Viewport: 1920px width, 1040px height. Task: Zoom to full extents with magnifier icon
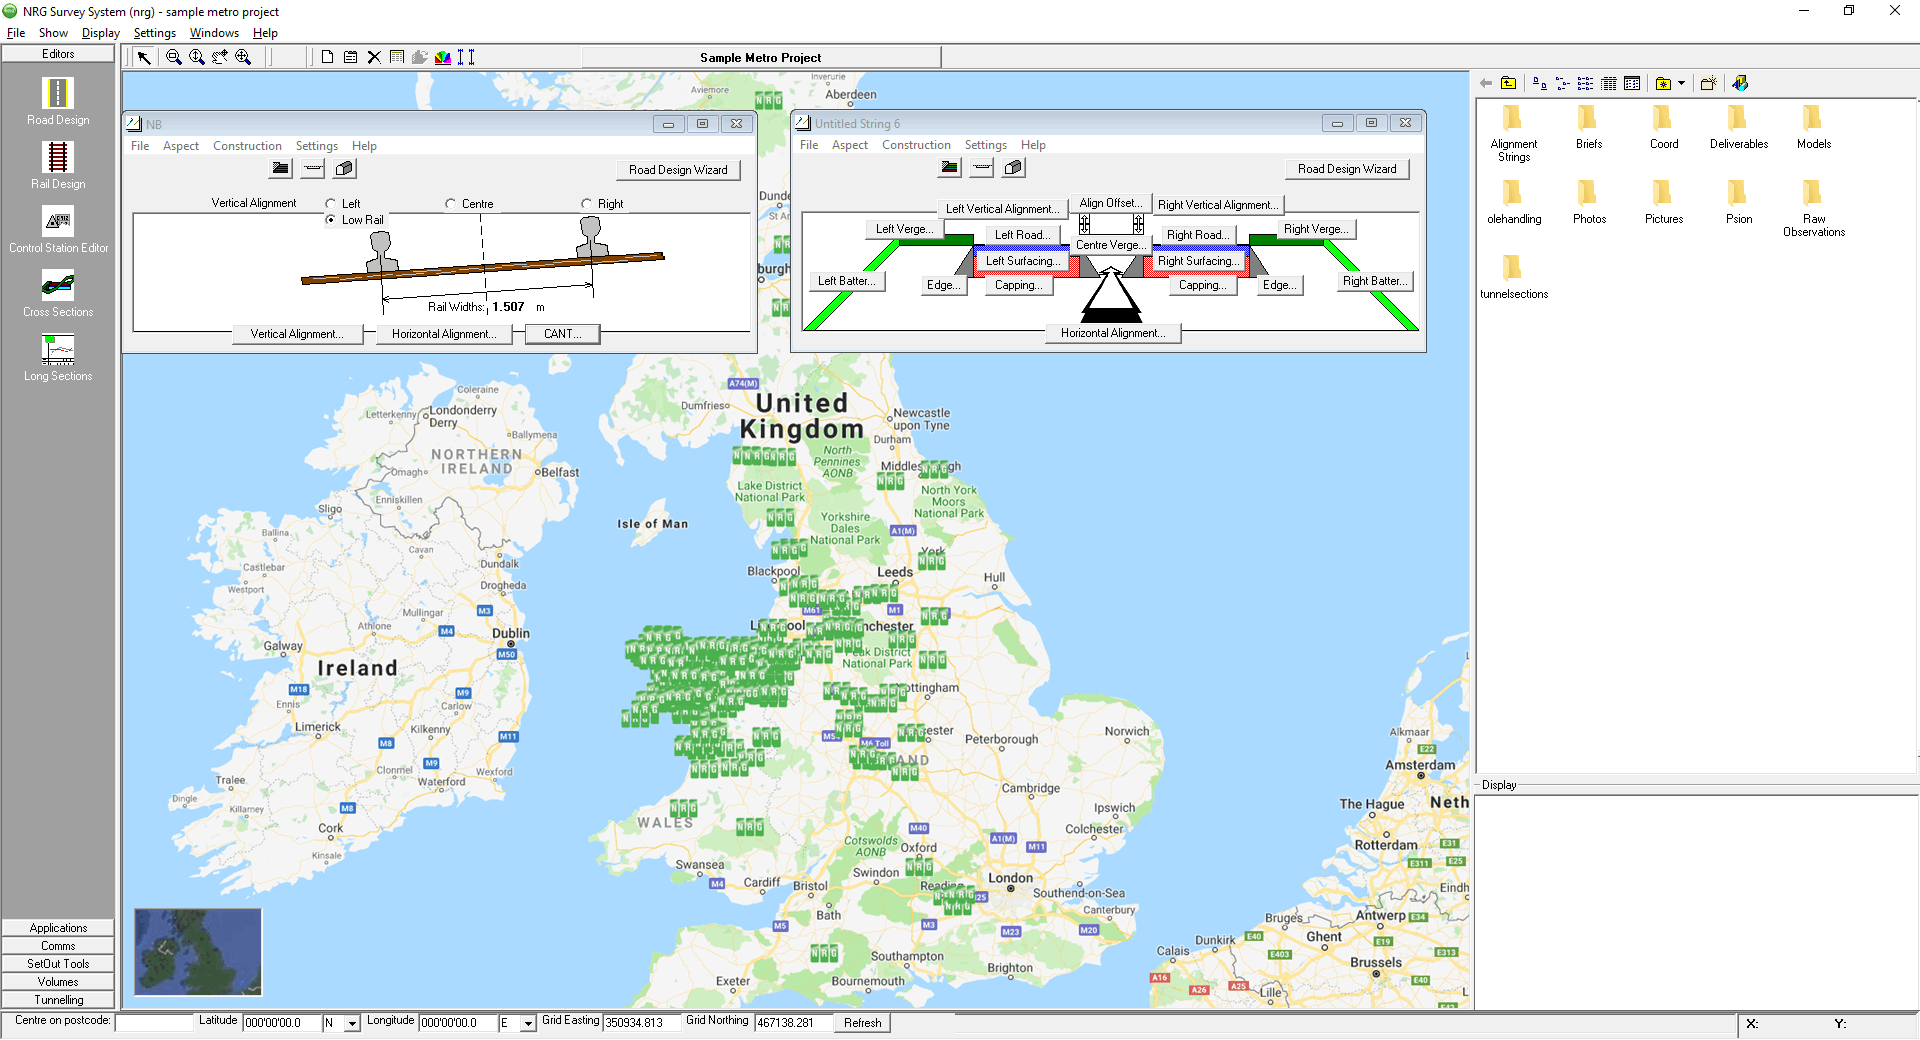(x=243, y=57)
